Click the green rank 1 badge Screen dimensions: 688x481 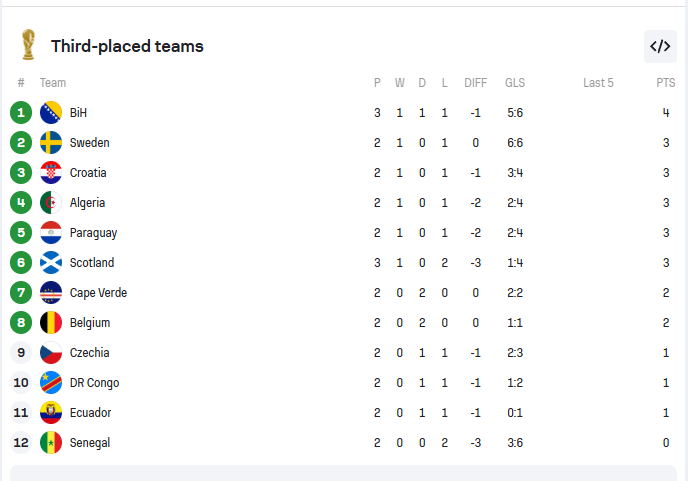[x=21, y=113]
